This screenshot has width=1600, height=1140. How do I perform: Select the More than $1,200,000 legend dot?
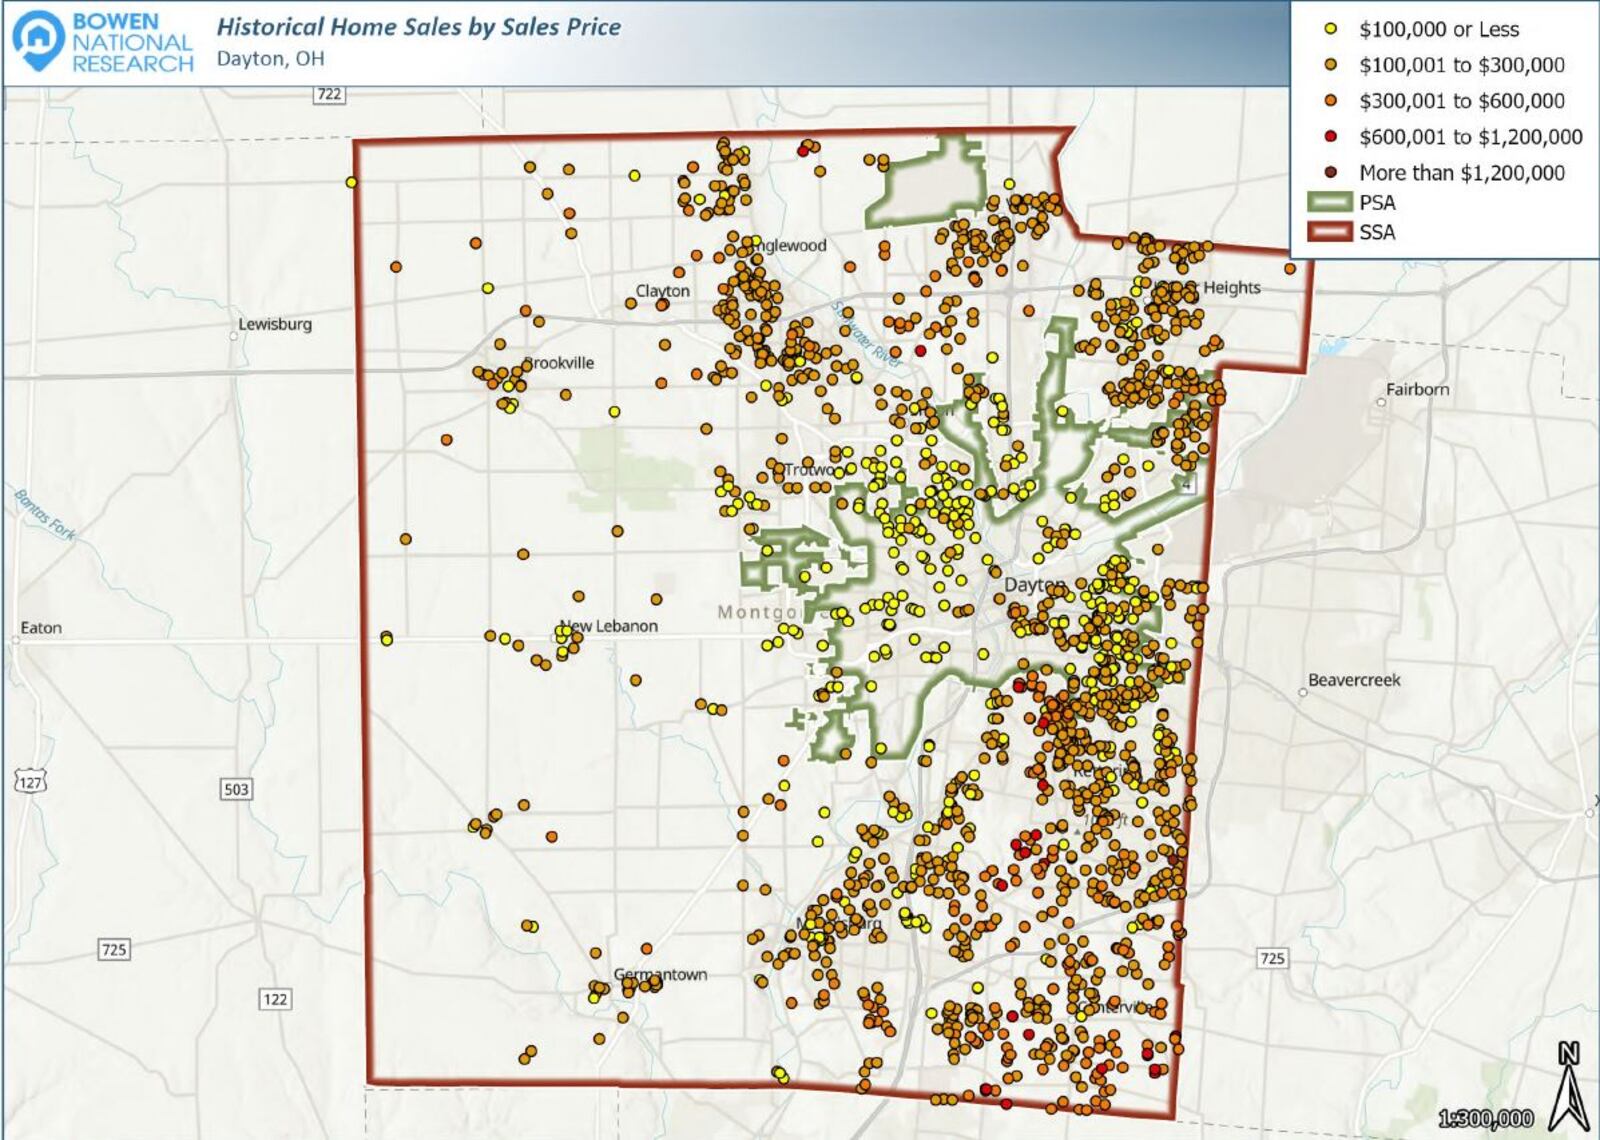(1331, 172)
